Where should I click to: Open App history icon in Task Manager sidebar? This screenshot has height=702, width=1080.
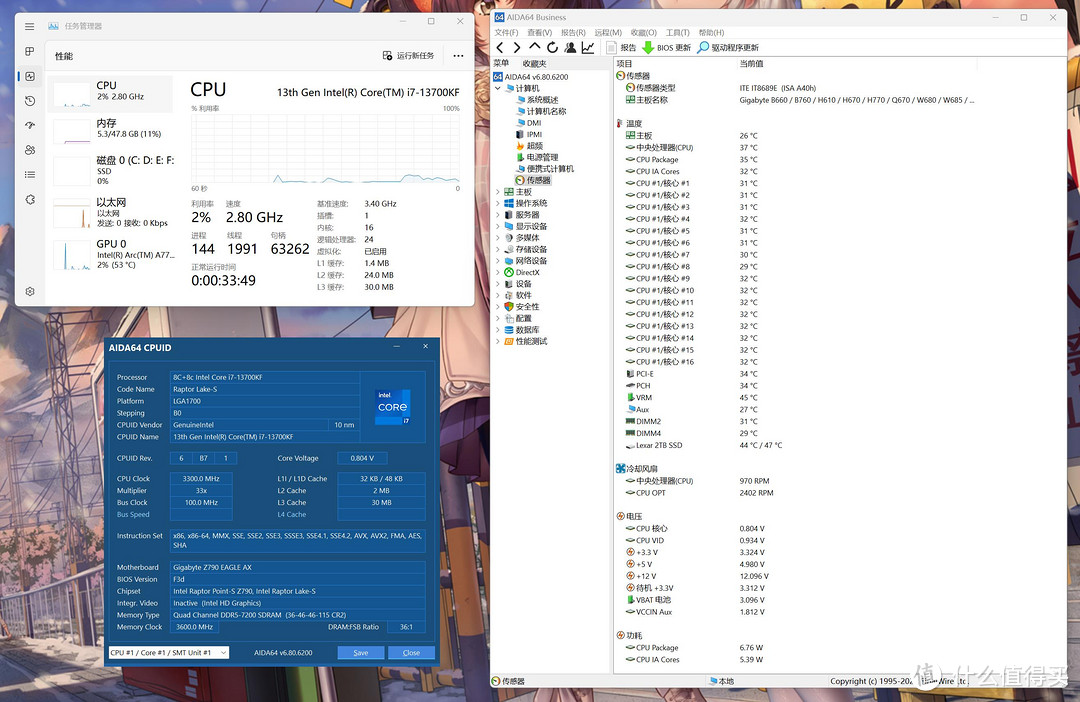pyautogui.click(x=30, y=101)
